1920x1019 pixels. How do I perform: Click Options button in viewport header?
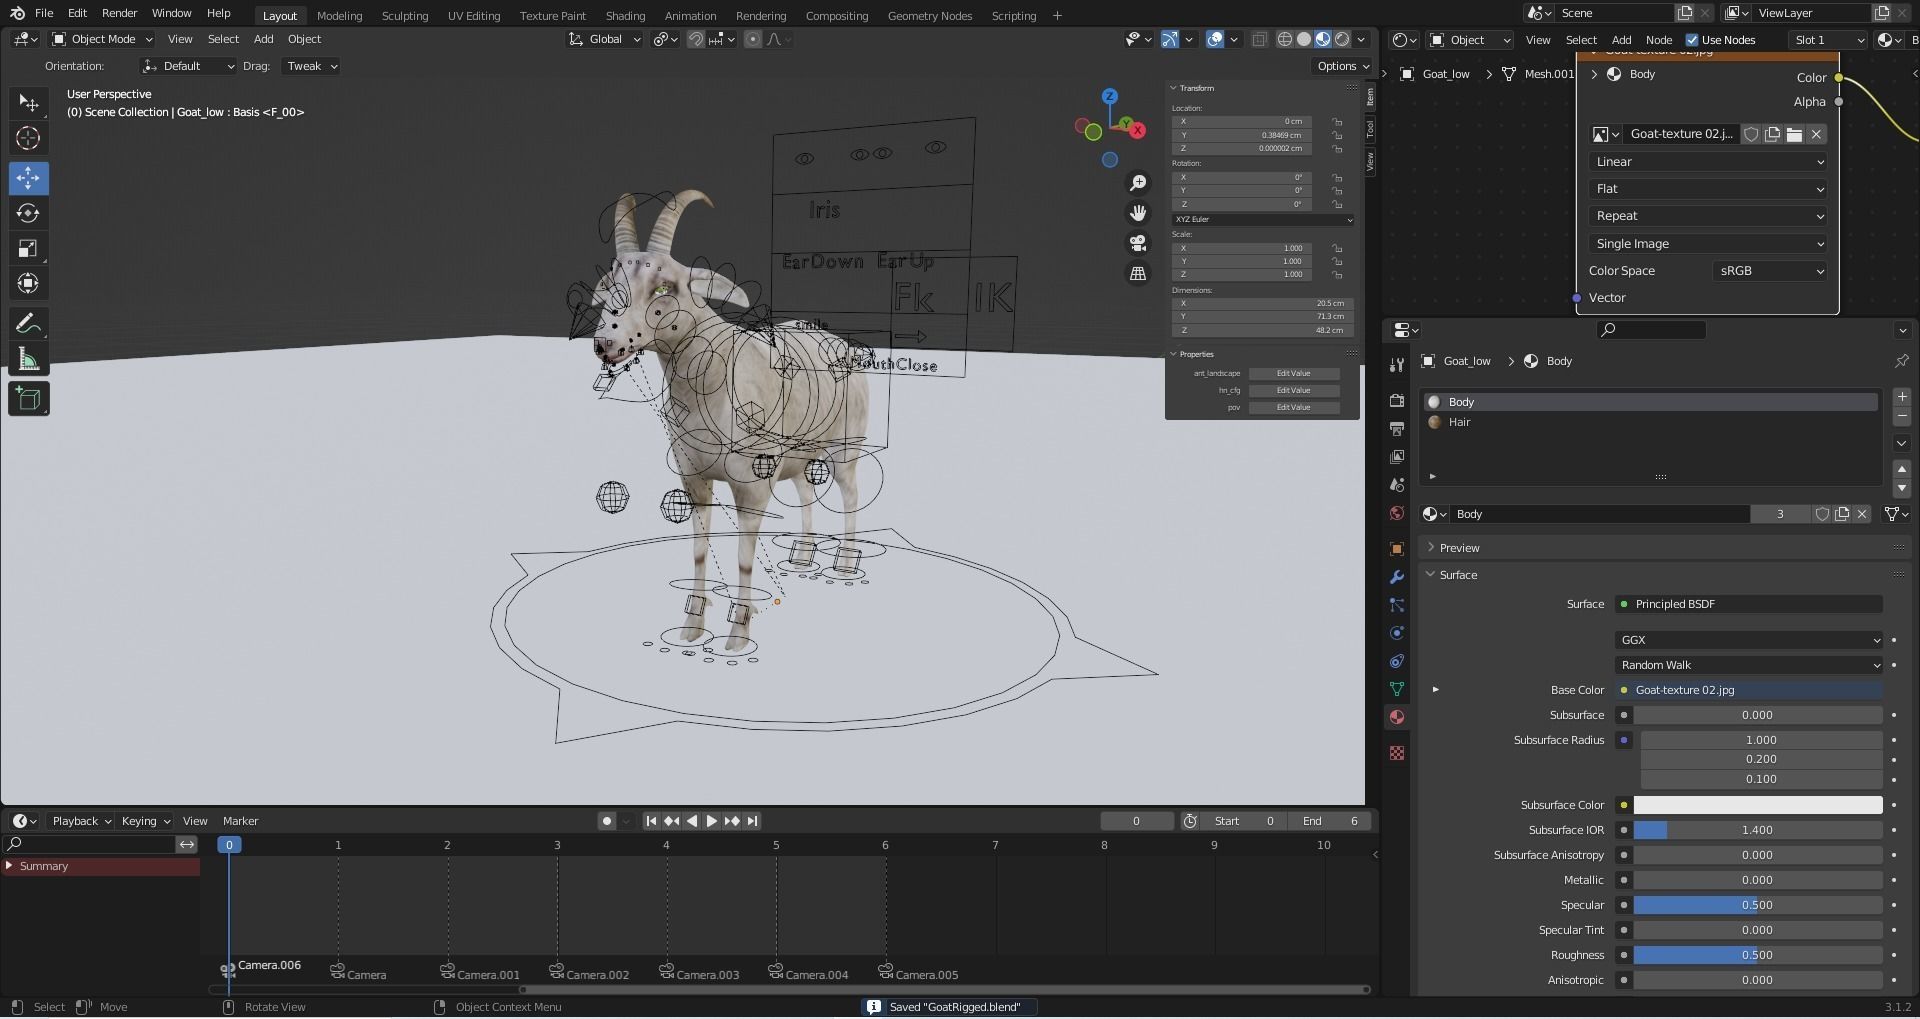(1343, 66)
